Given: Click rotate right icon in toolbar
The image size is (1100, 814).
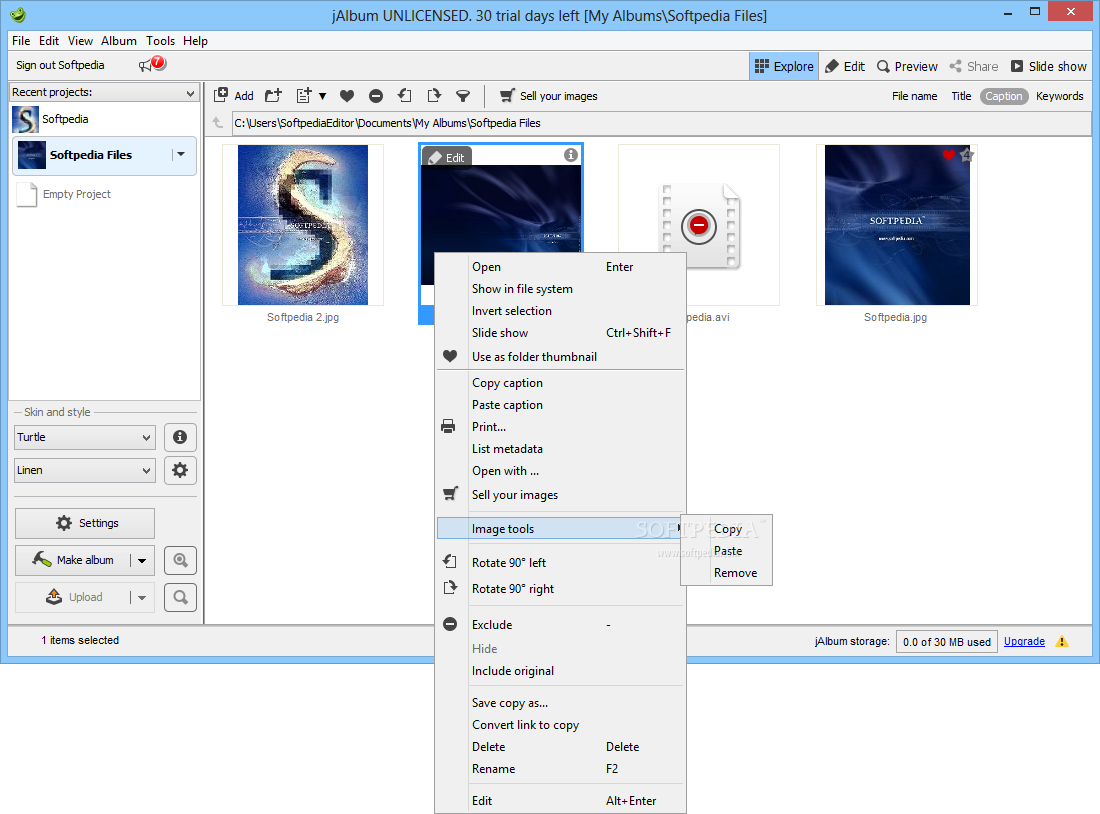Looking at the screenshot, I should (x=434, y=95).
